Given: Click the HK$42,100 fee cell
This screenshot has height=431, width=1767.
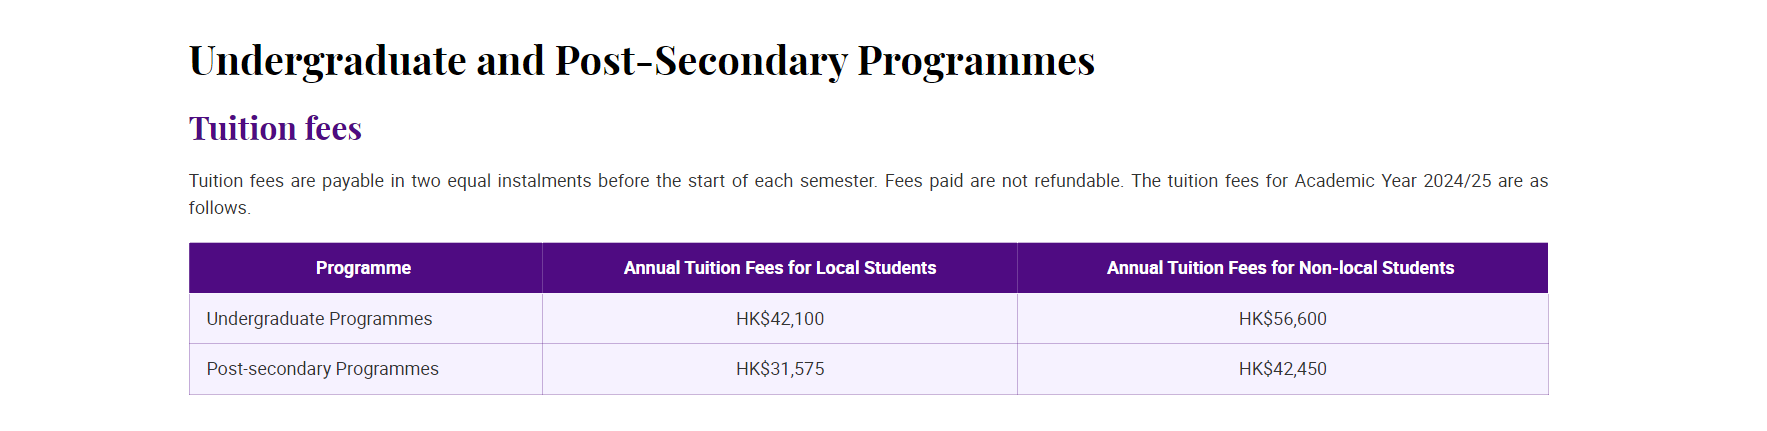Looking at the screenshot, I should [780, 319].
